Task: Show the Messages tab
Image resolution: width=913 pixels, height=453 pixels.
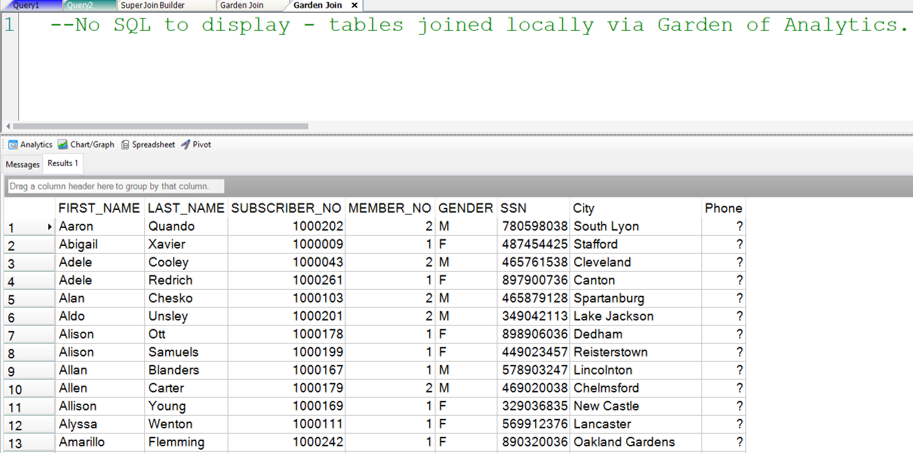Action: (x=22, y=164)
